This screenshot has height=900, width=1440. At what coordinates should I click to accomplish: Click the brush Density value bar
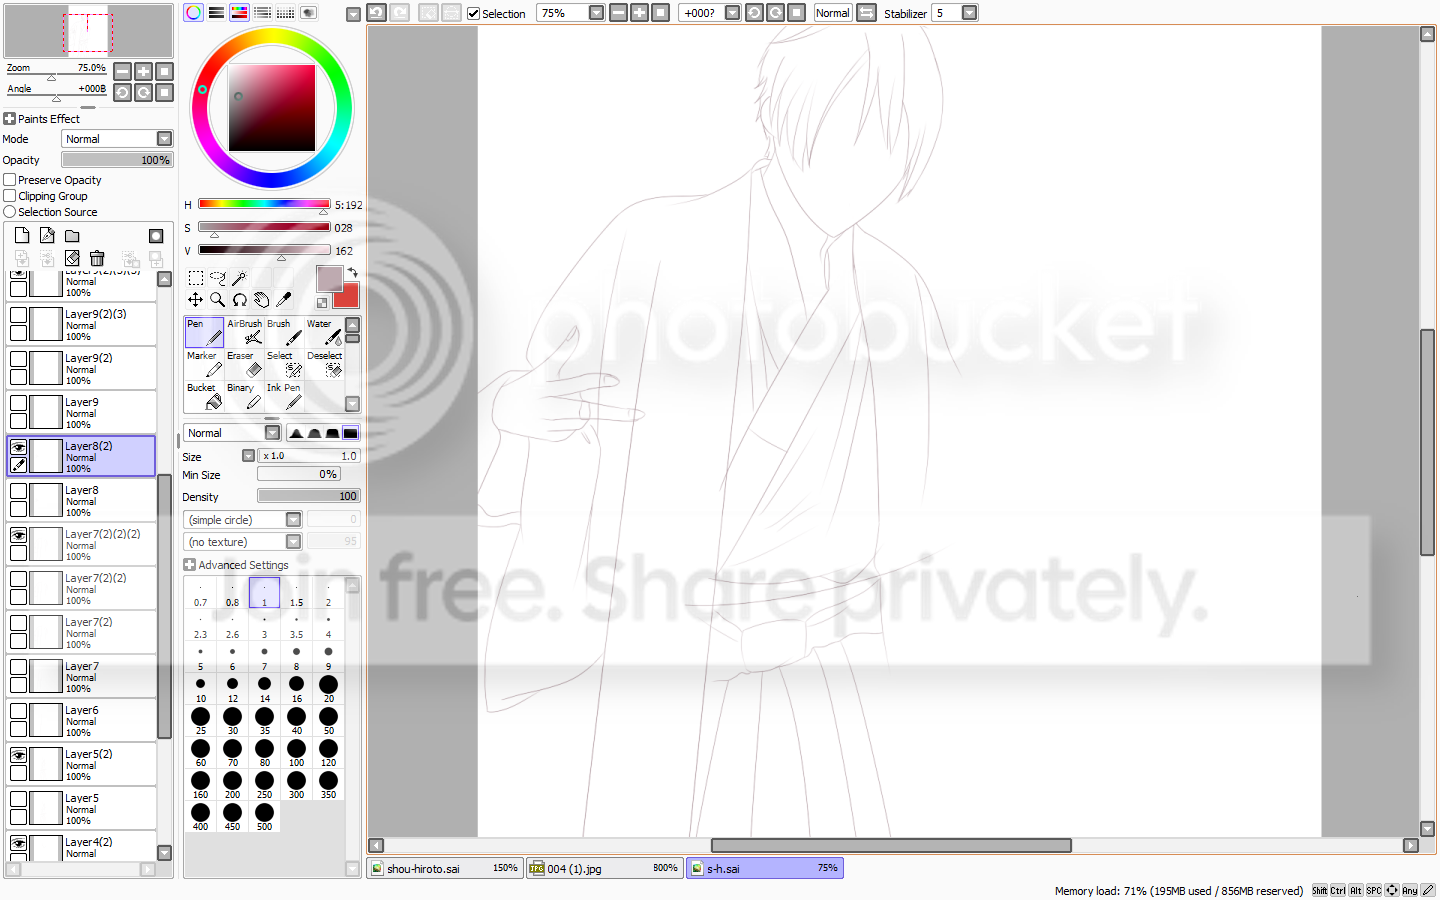[309, 496]
